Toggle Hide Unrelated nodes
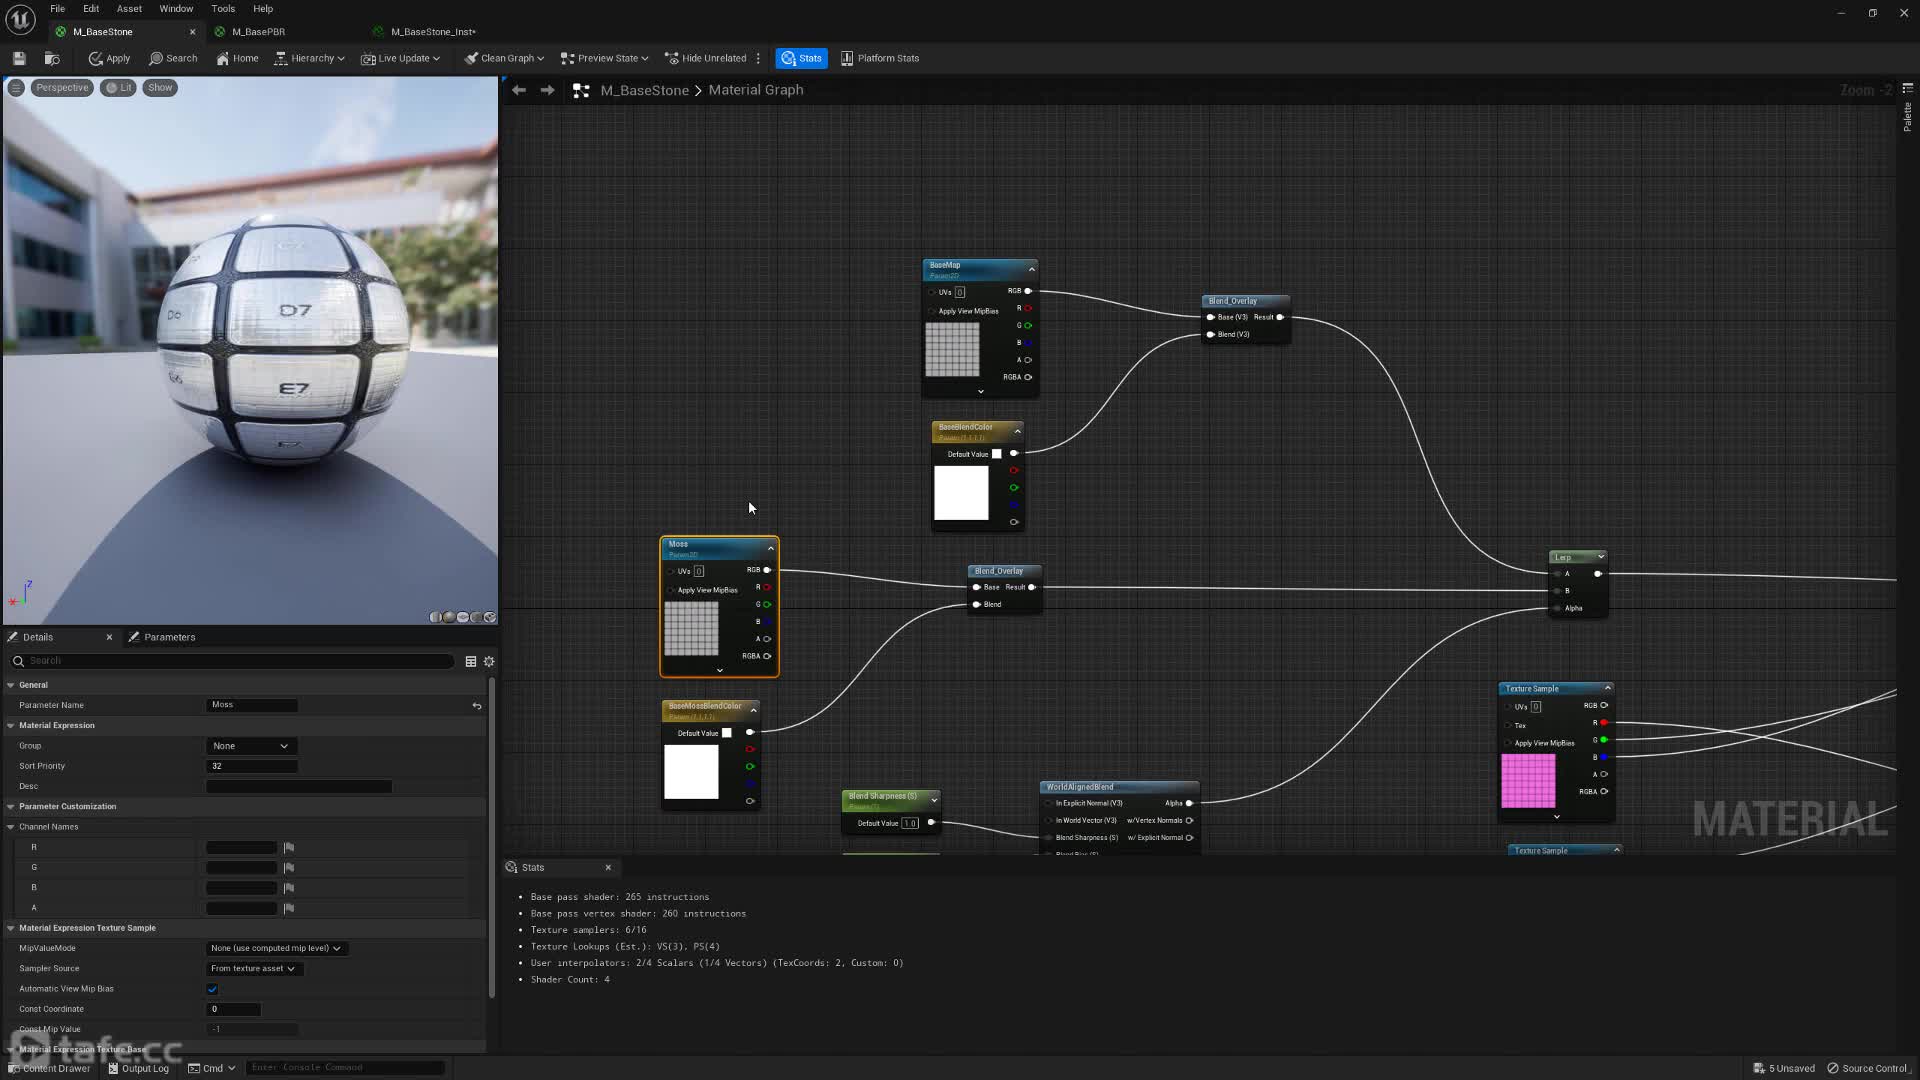The width and height of the screenshot is (1920, 1080). [x=706, y=58]
